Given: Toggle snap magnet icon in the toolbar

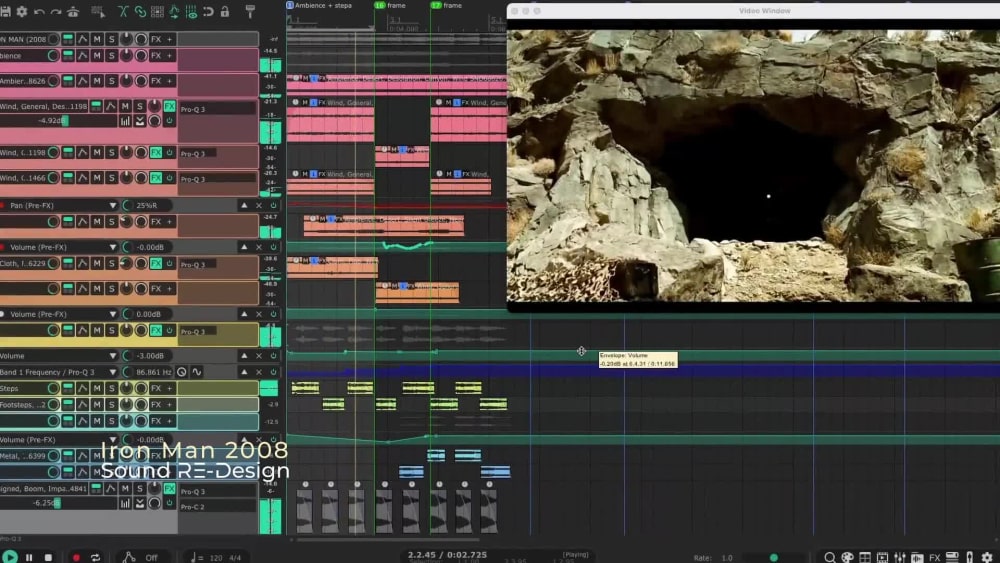Looking at the screenshot, I should click(208, 11).
